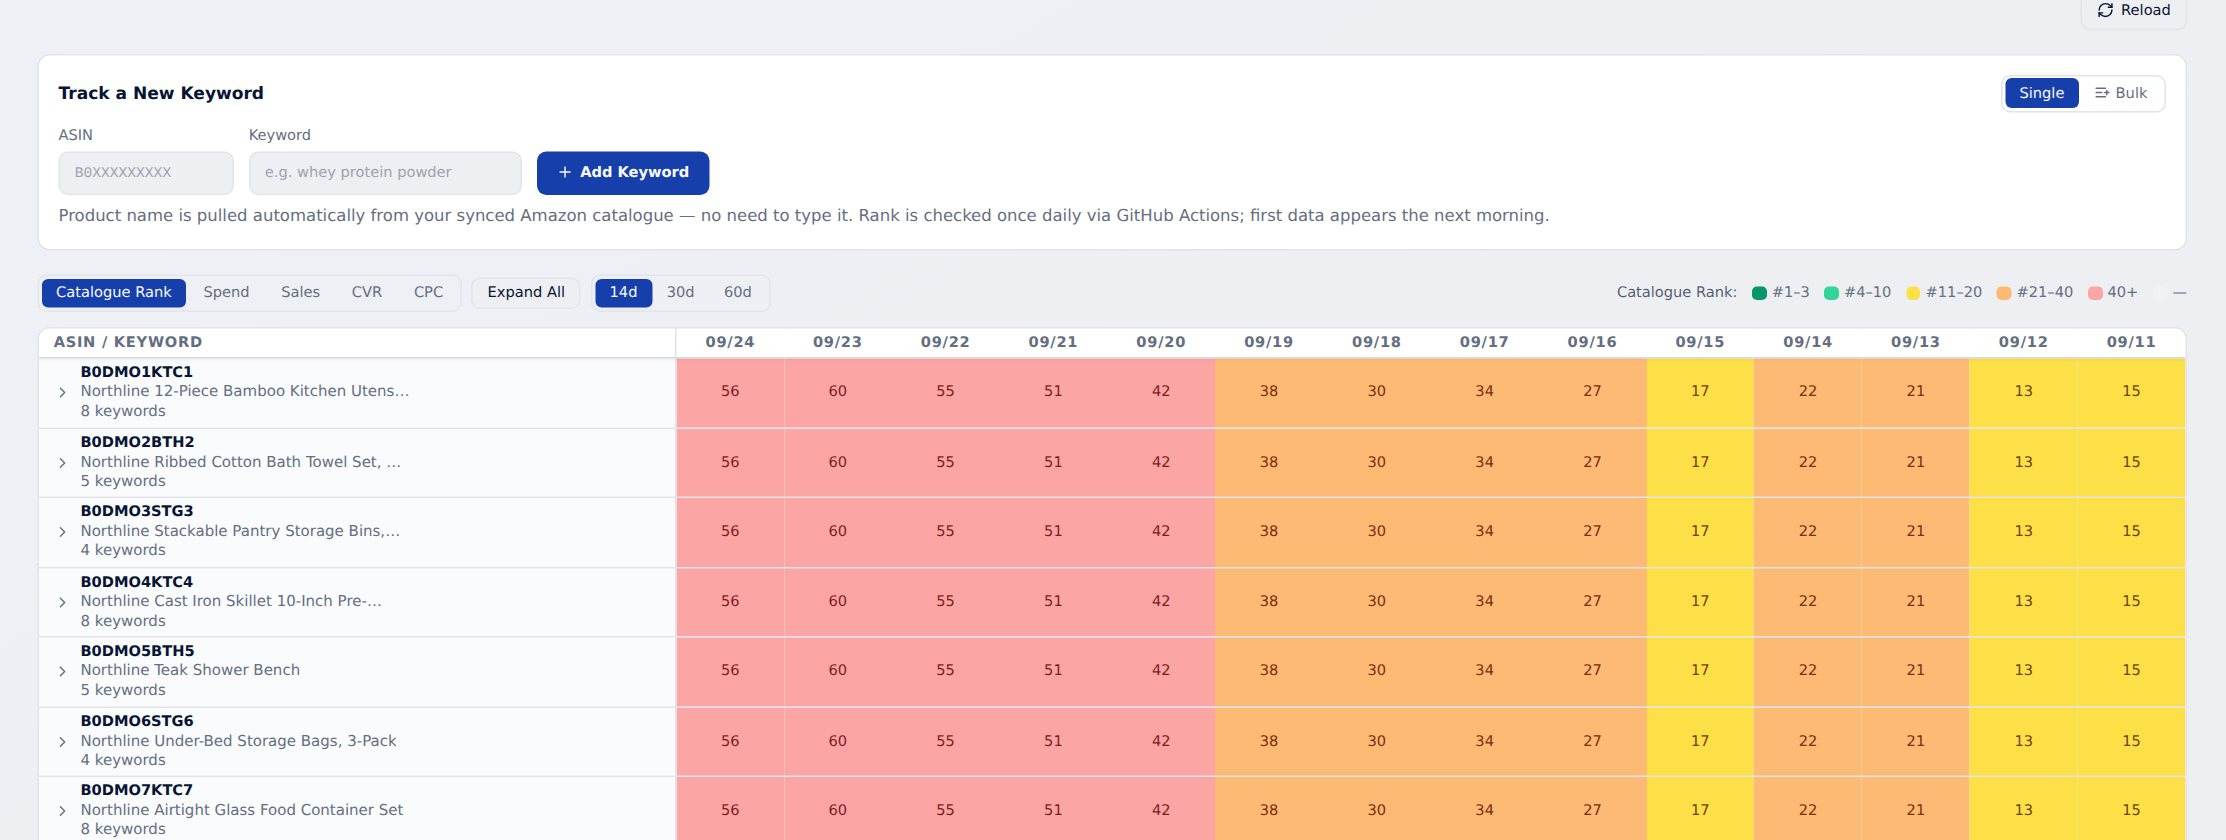Click the Reload button
Image resolution: width=2226 pixels, height=840 pixels.
click(2133, 10)
